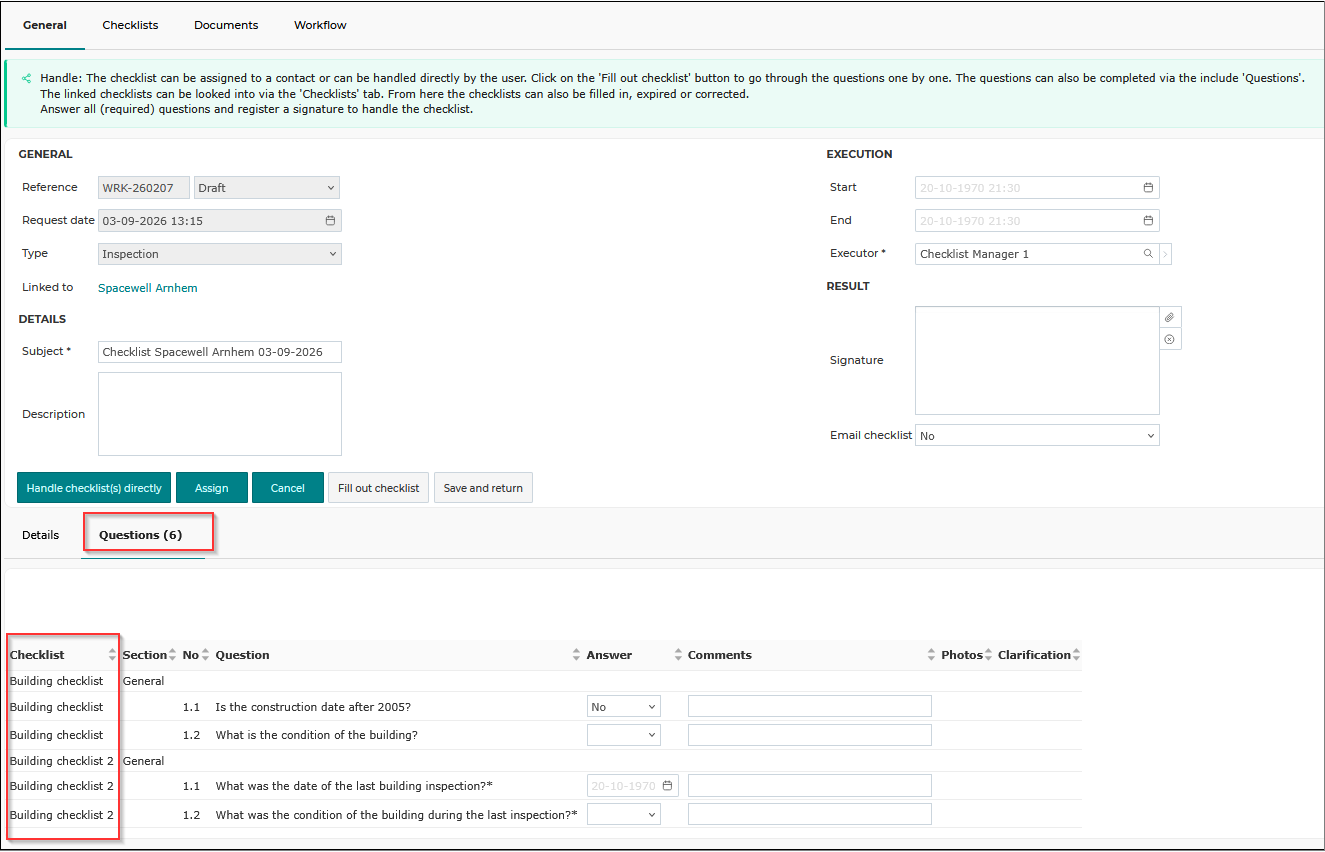Click paperclip attach icon beside Signature
Screen dimensions: 1325x852
1170,317
